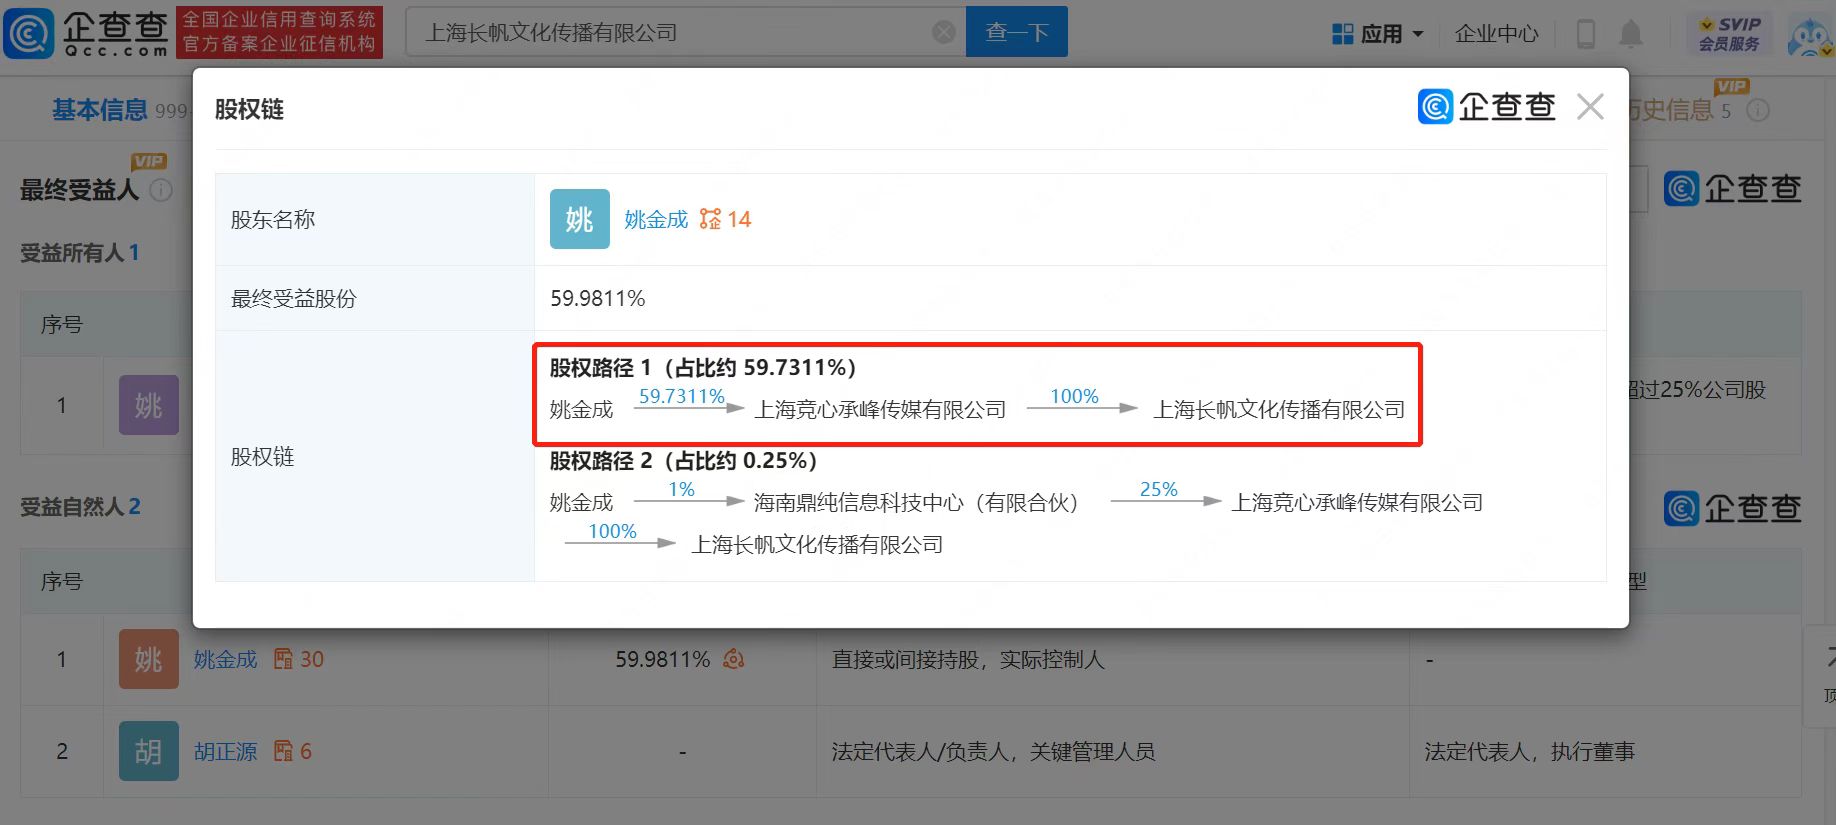Screen dimensions: 1836x825
Task: Click the 59.7311% arrow label in path 1
Action: [682, 396]
